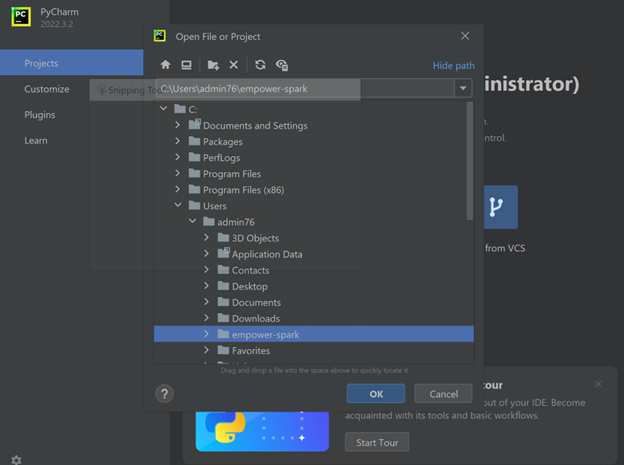Open the settings gear in the Welcome window
The height and width of the screenshot is (465, 624).
coord(16,460)
